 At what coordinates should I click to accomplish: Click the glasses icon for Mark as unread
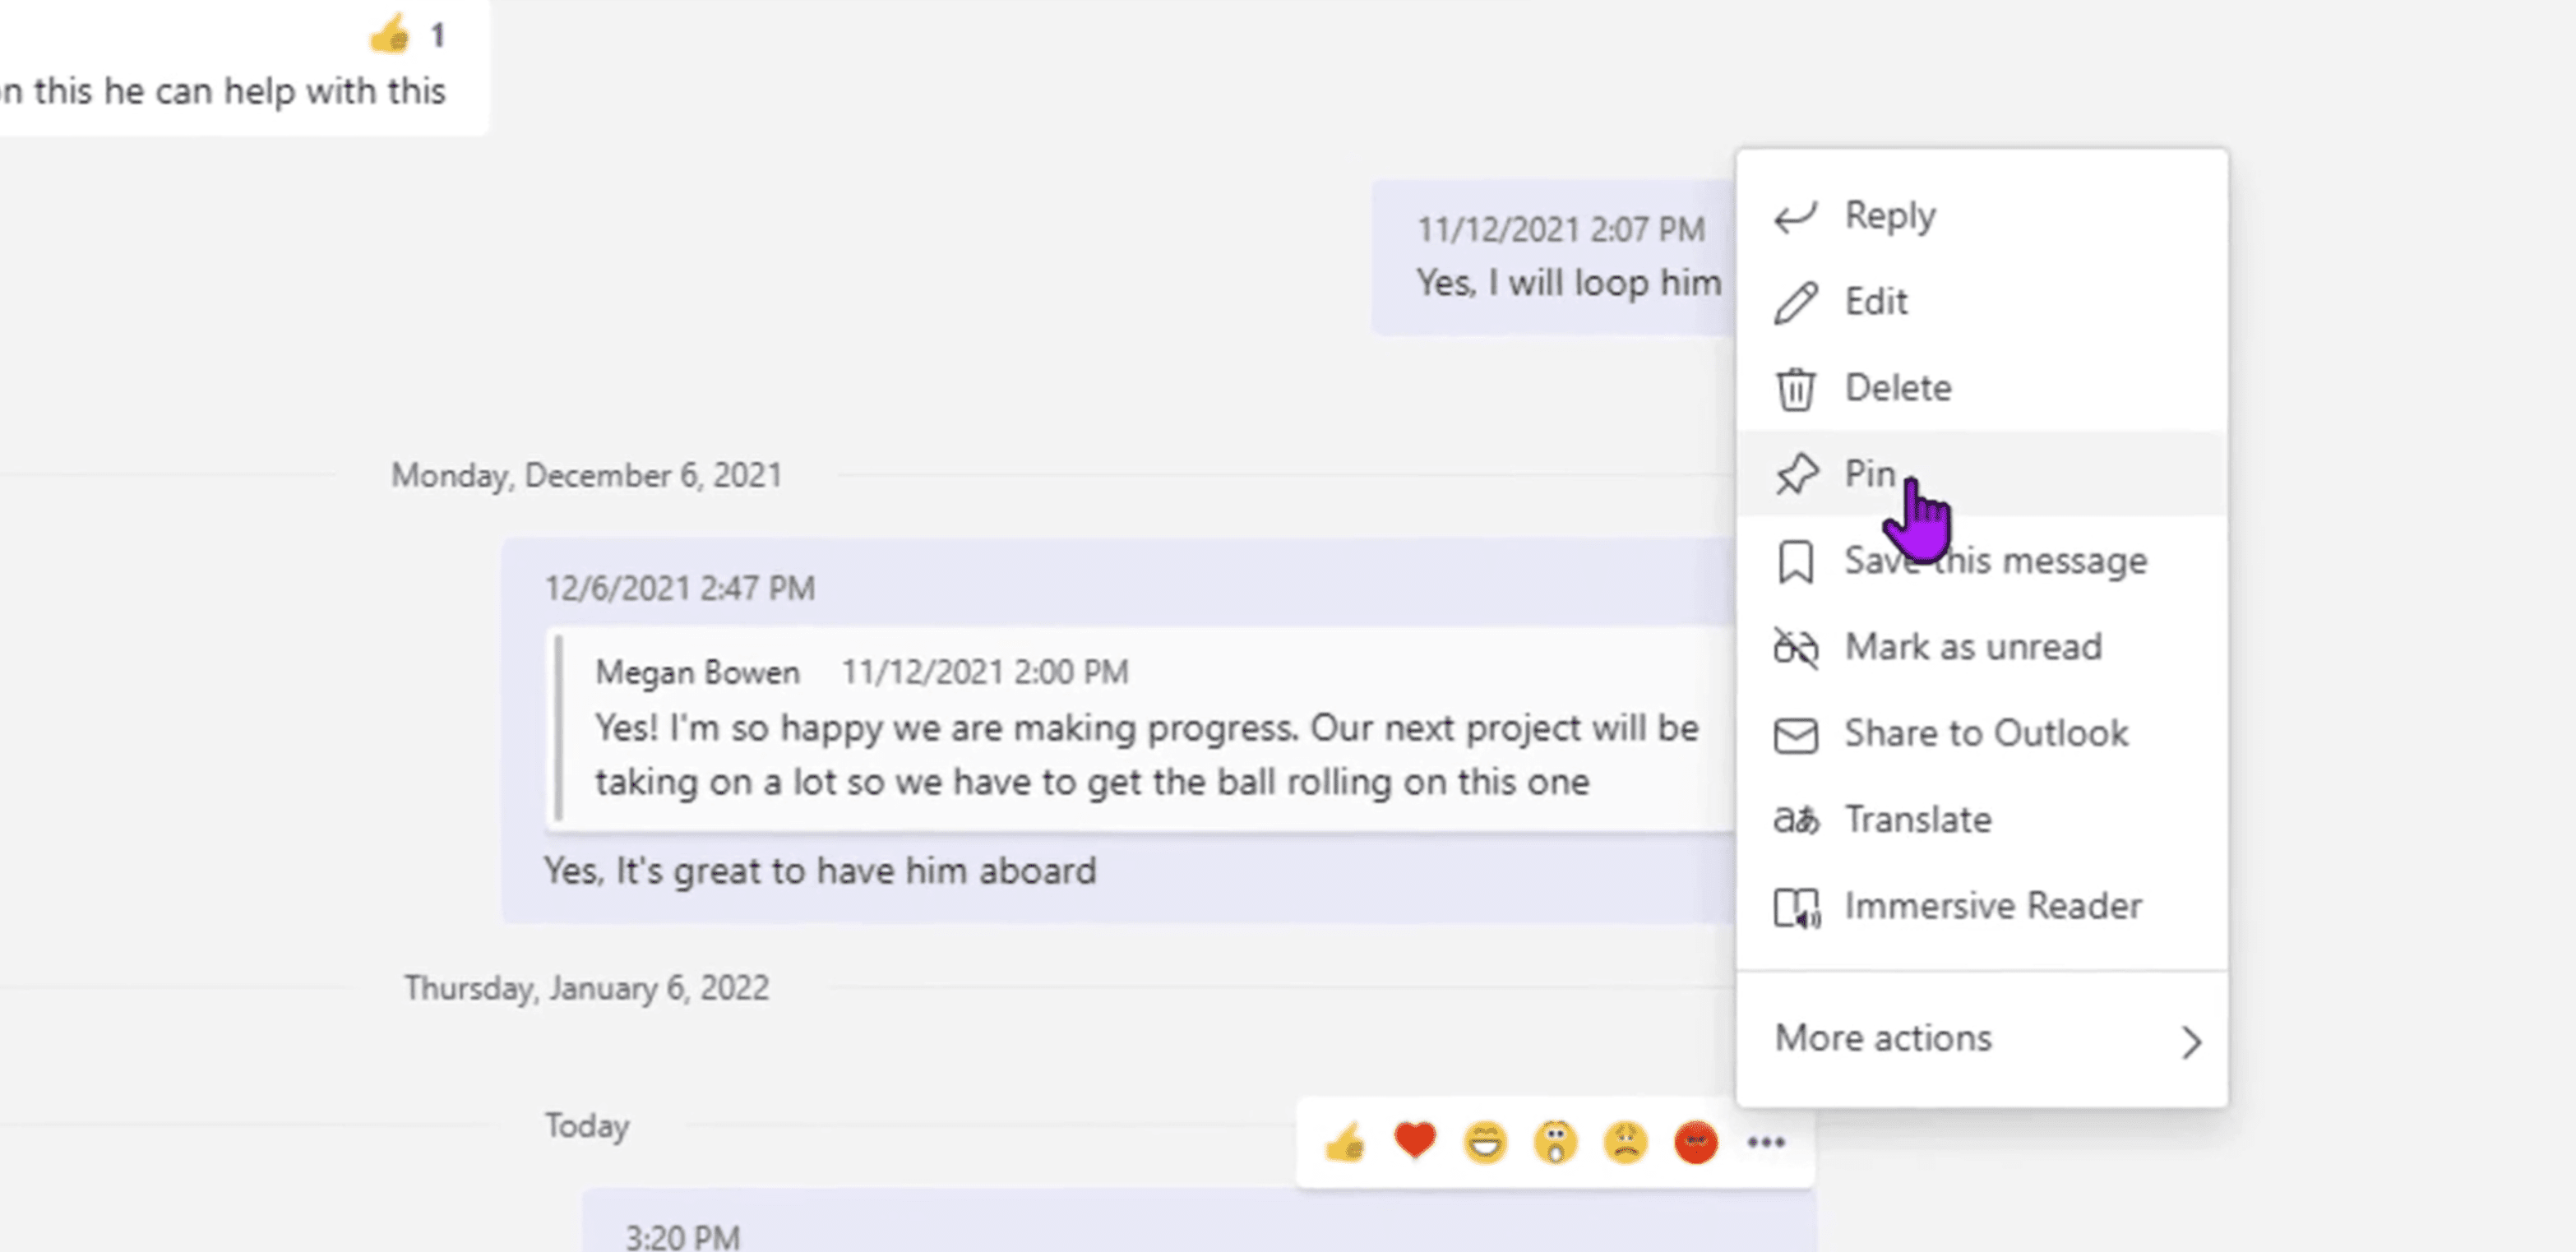(1795, 647)
